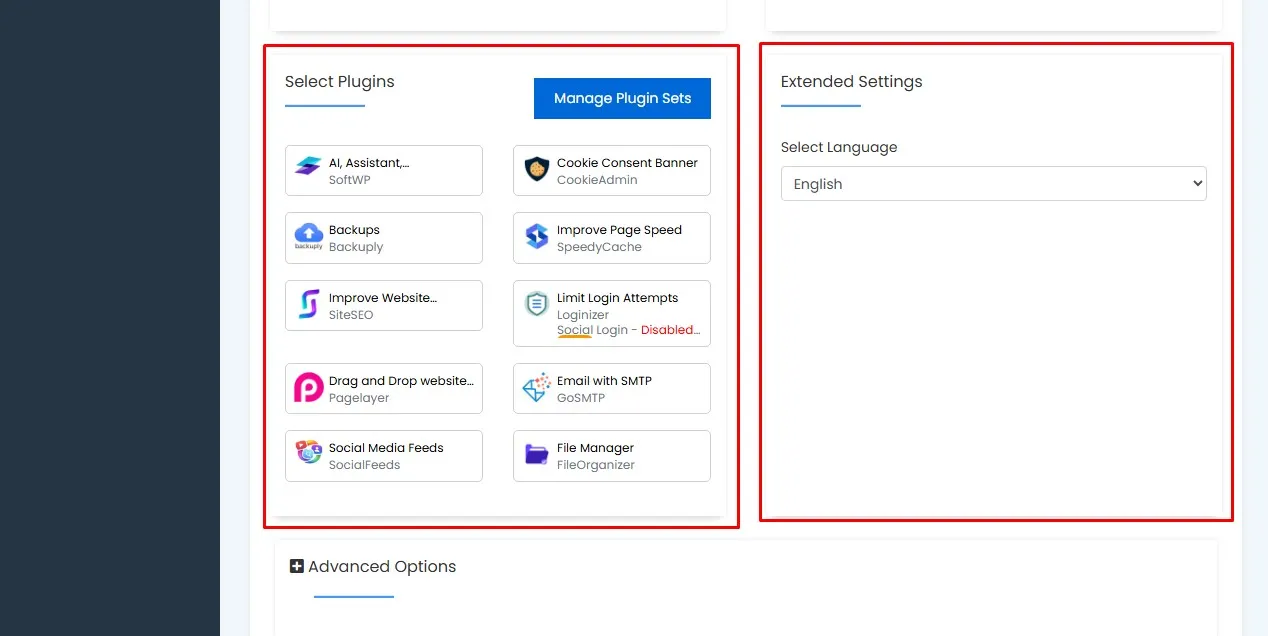1268x636 pixels.
Task: Open the Select Plugins section header
Action: 339,81
